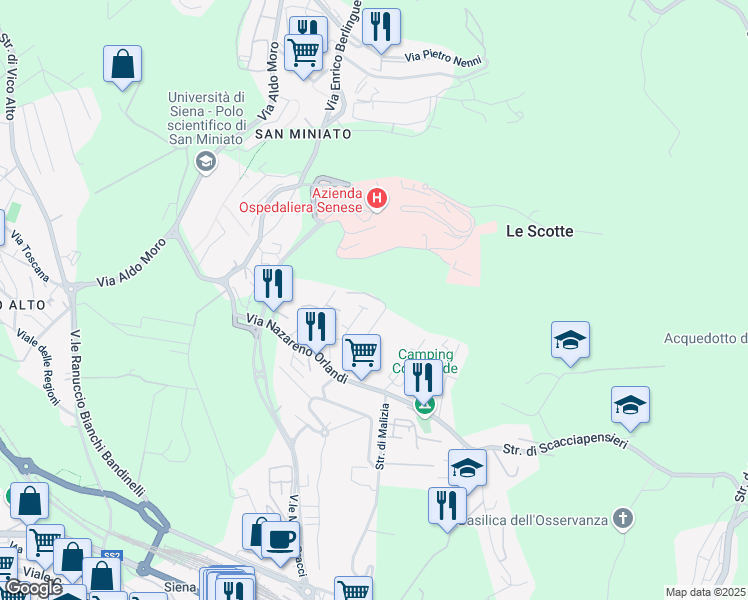
Task: Open the coffee cup café marker
Action: pos(280,541)
